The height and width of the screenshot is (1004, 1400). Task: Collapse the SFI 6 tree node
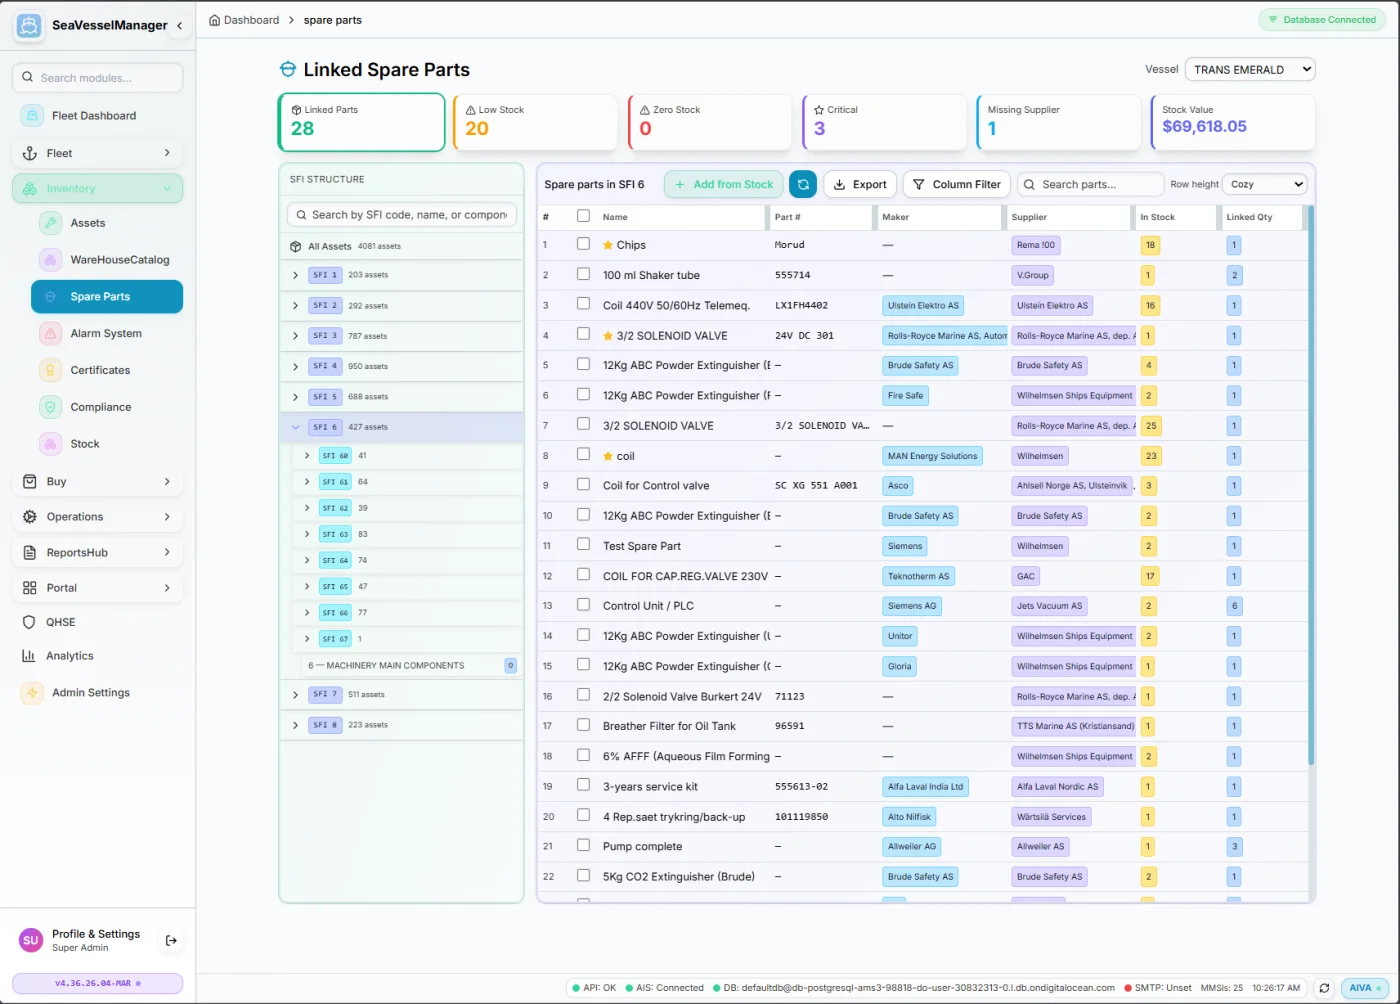pyautogui.click(x=294, y=427)
